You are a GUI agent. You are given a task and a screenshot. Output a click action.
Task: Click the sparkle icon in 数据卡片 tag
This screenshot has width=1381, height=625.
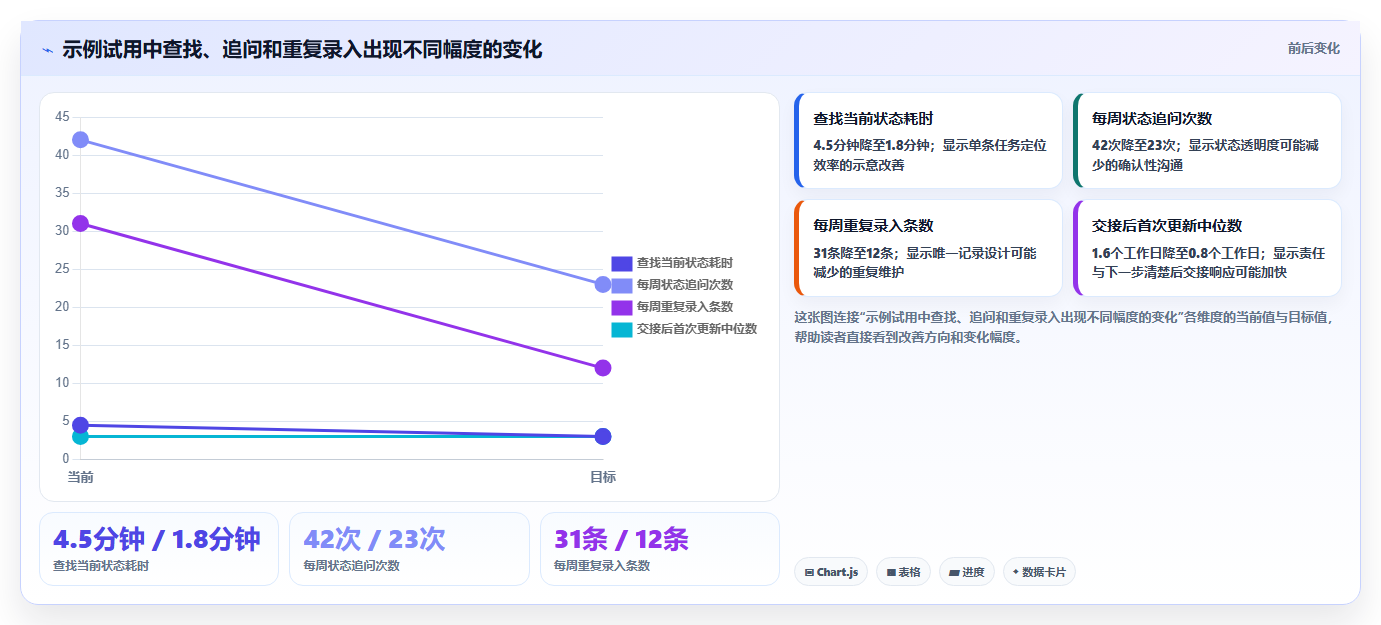(x=1016, y=572)
